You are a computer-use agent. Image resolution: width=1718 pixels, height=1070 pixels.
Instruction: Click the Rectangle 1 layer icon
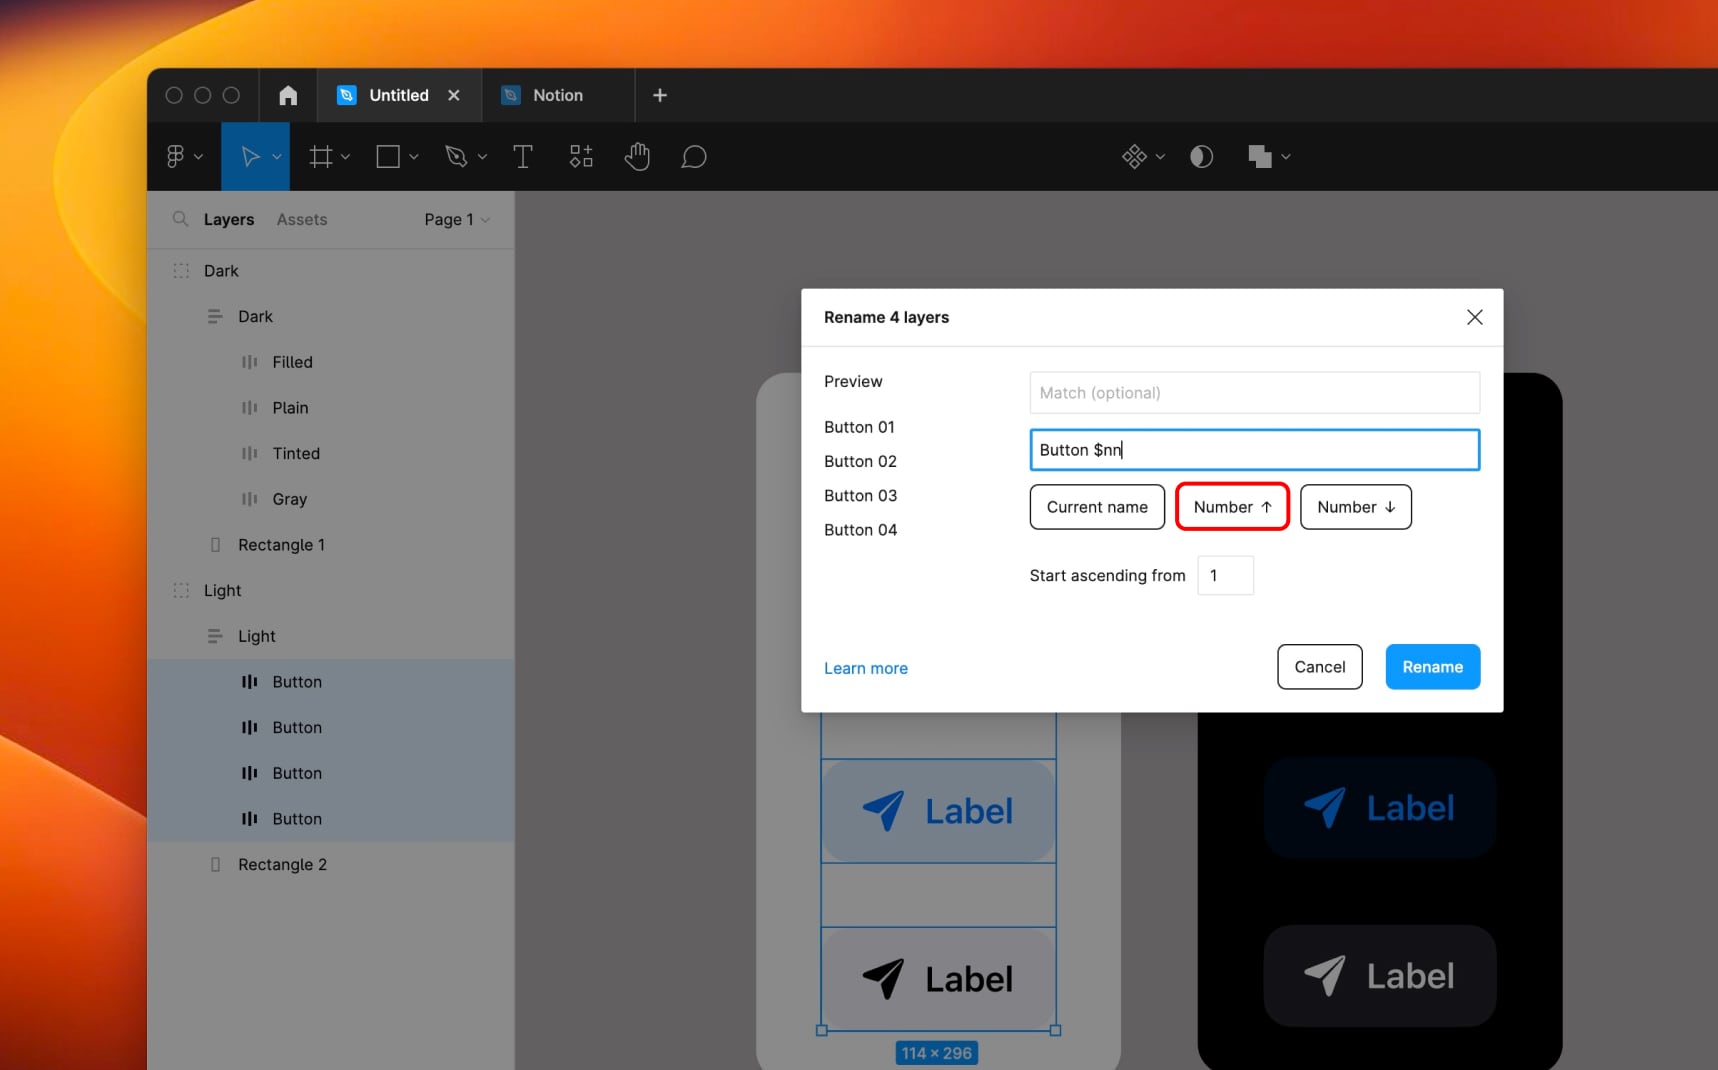(x=215, y=545)
